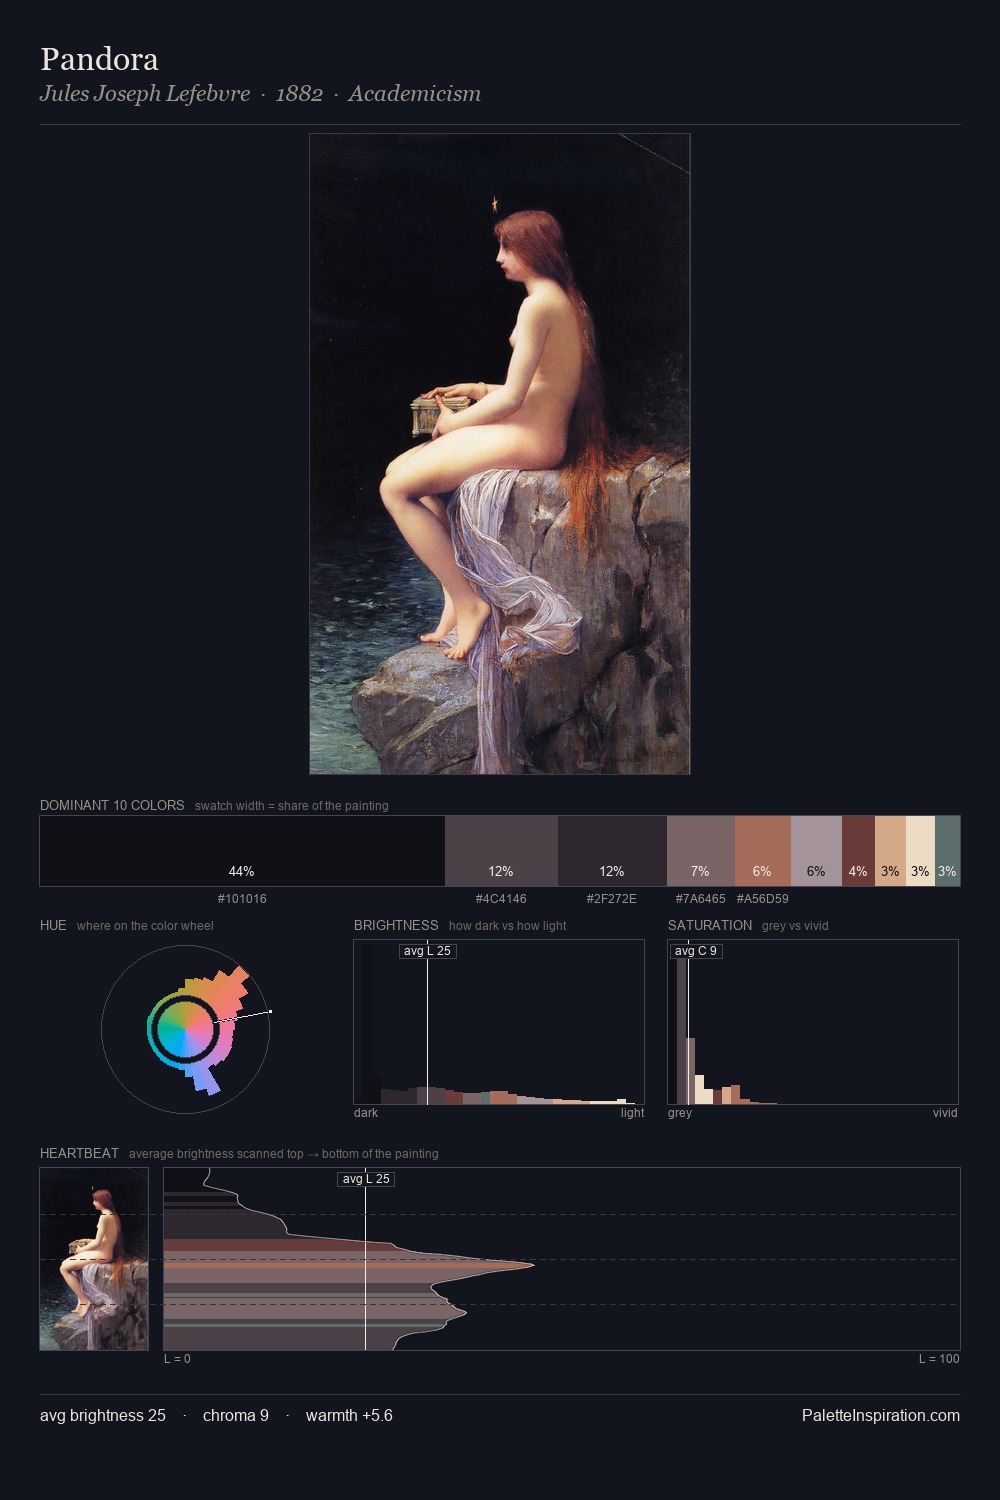This screenshot has width=1000, height=1500.
Task: Click the L = 0 axis label
Action: pos(177,1359)
